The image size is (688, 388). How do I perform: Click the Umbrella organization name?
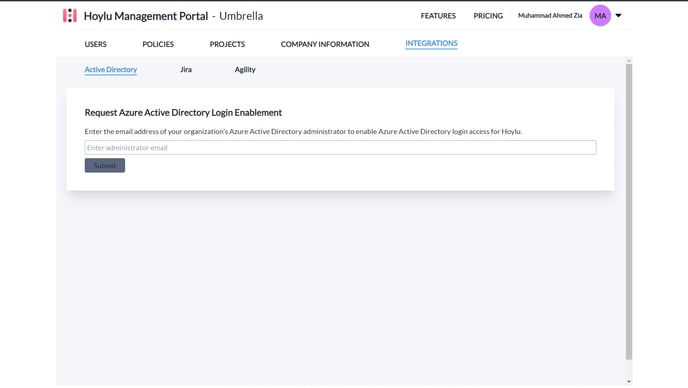pyautogui.click(x=241, y=16)
